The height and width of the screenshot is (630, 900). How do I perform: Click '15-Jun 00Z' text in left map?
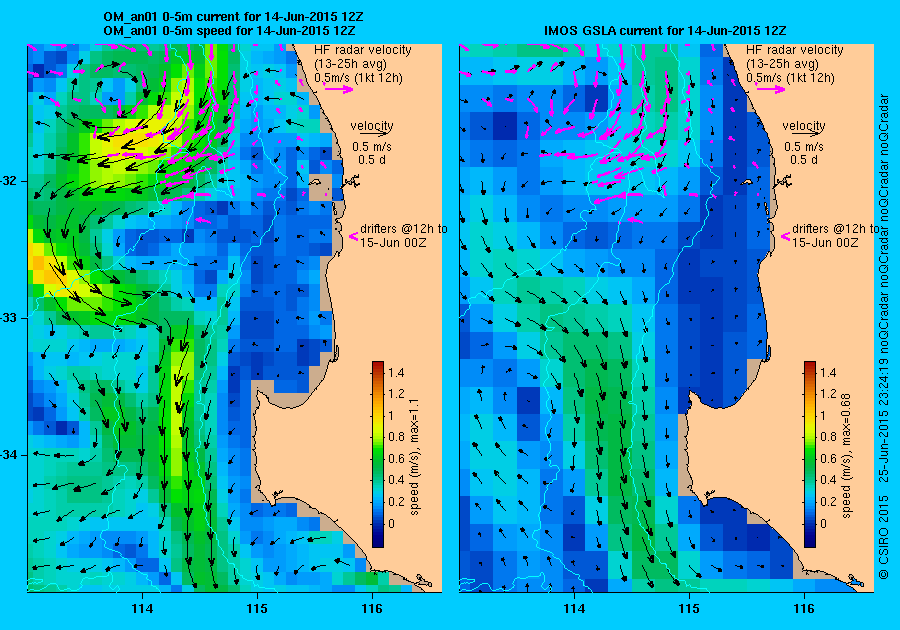(x=393, y=242)
